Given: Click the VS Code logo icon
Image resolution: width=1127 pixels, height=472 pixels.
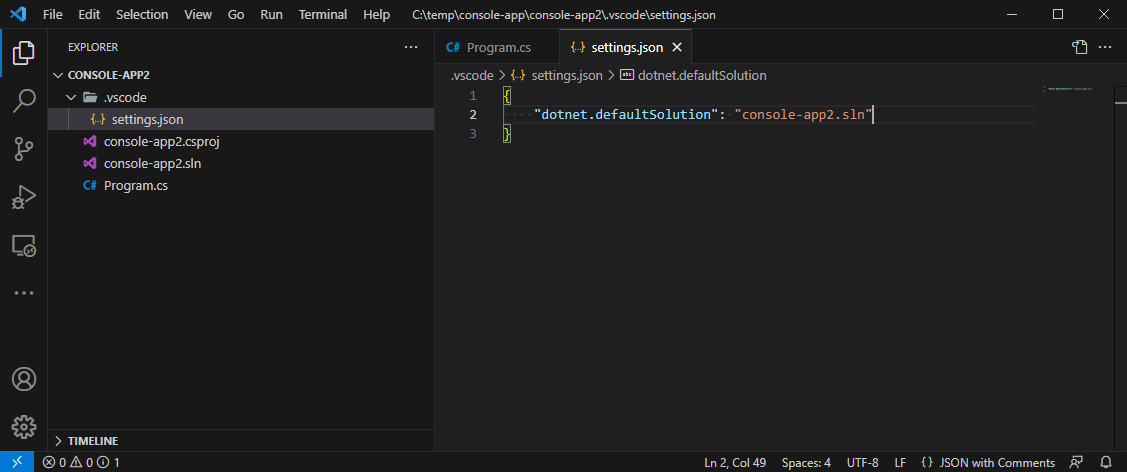Looking at the screenshot, I should (19, 14).
